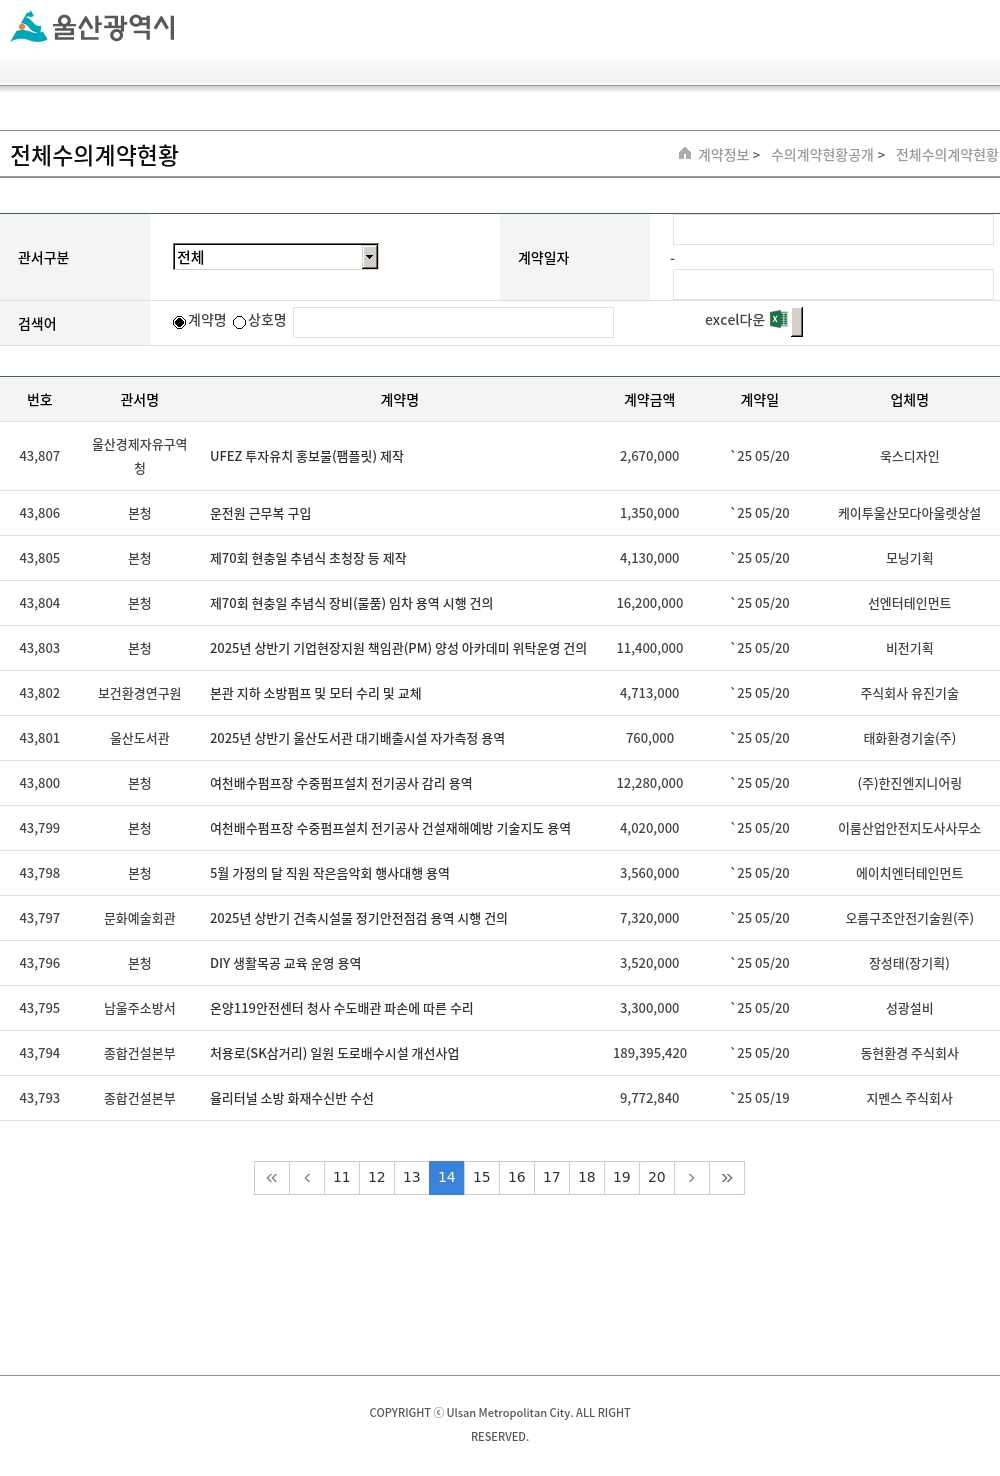Click the 계약명 column header
Viewport: 1000px width, 1476px height.
(400, 400)
